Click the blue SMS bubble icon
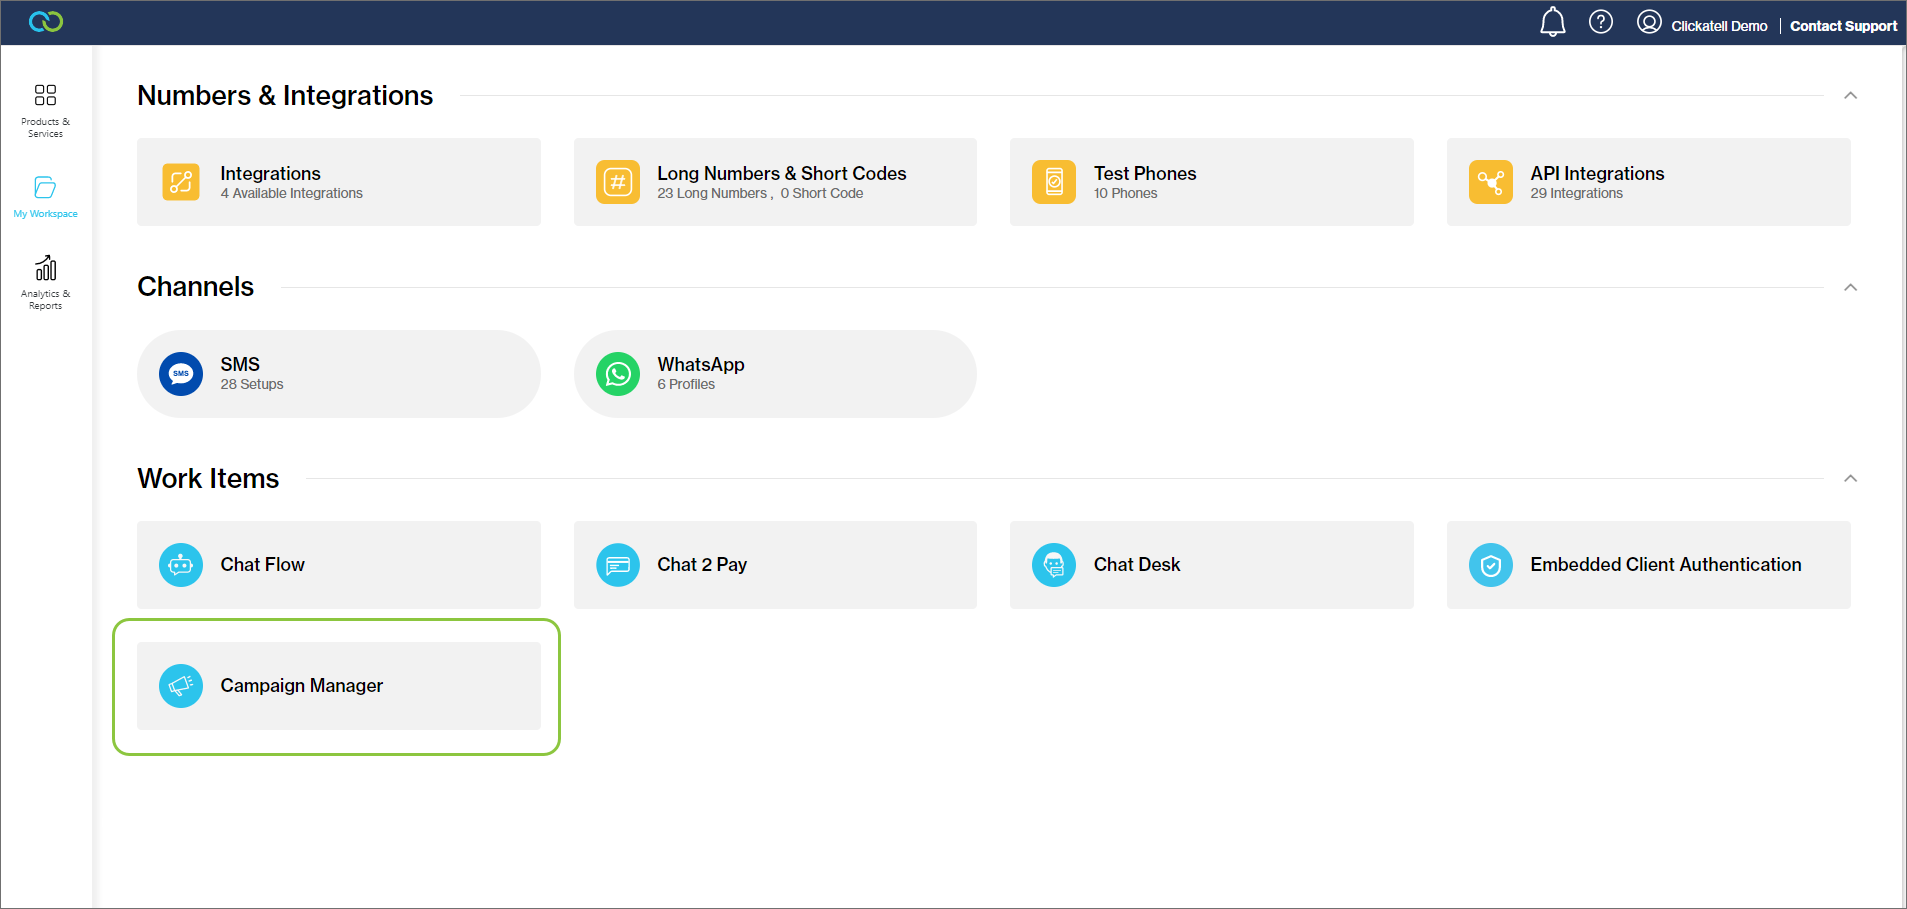Screen dimensions: 1907x909 [181, 374]
